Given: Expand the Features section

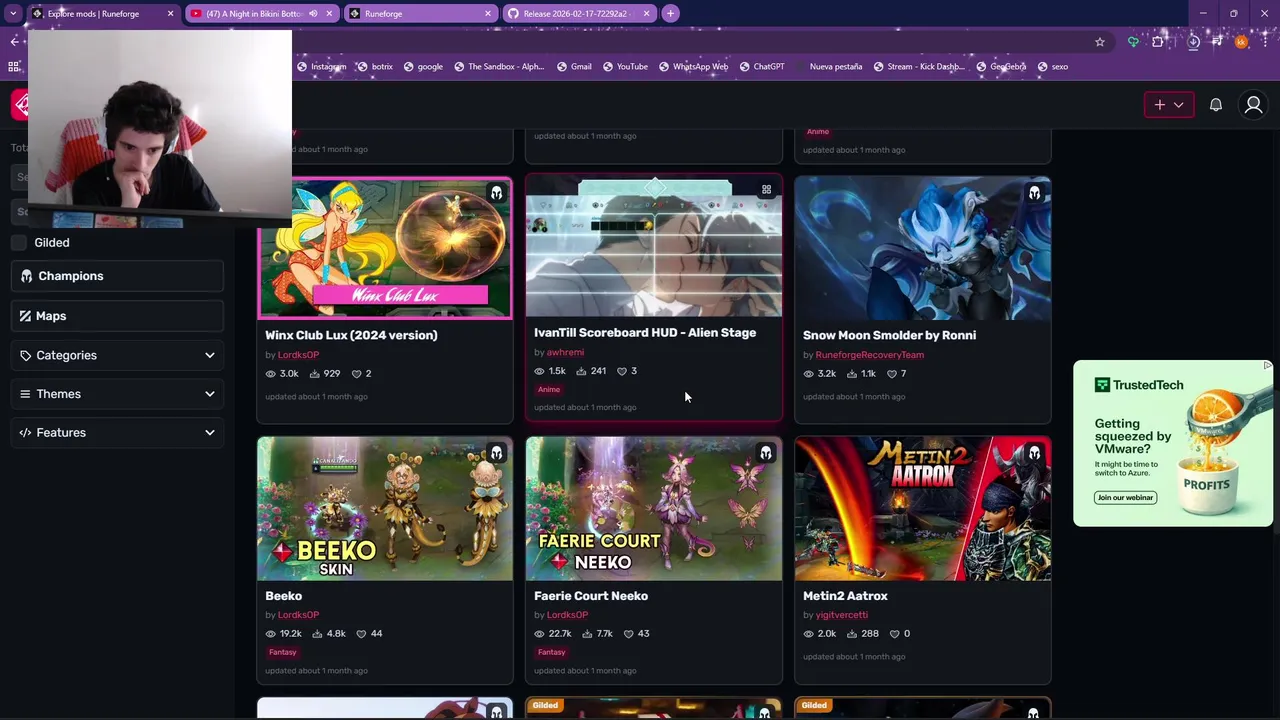Looking at the screenshot, I should pyautogui.click(x=117, y=432).
